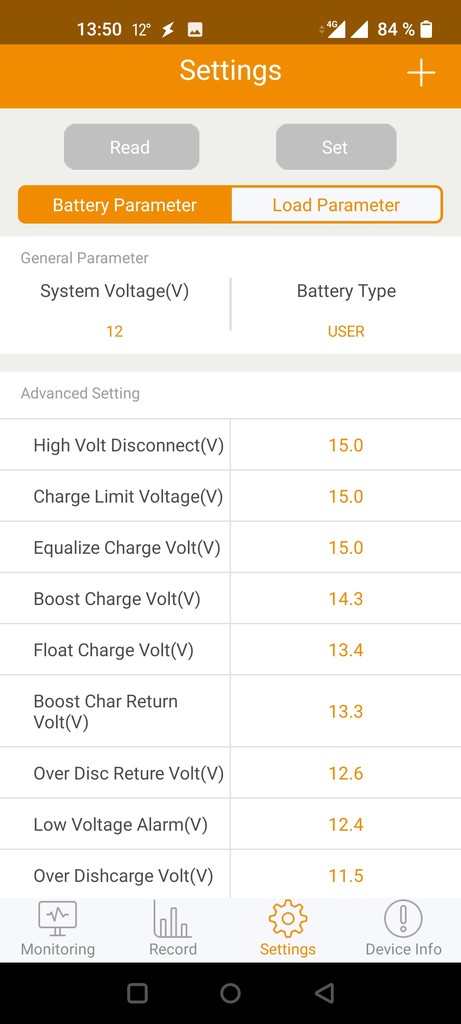Switch to Load Parameter segment

click(336, 205)
